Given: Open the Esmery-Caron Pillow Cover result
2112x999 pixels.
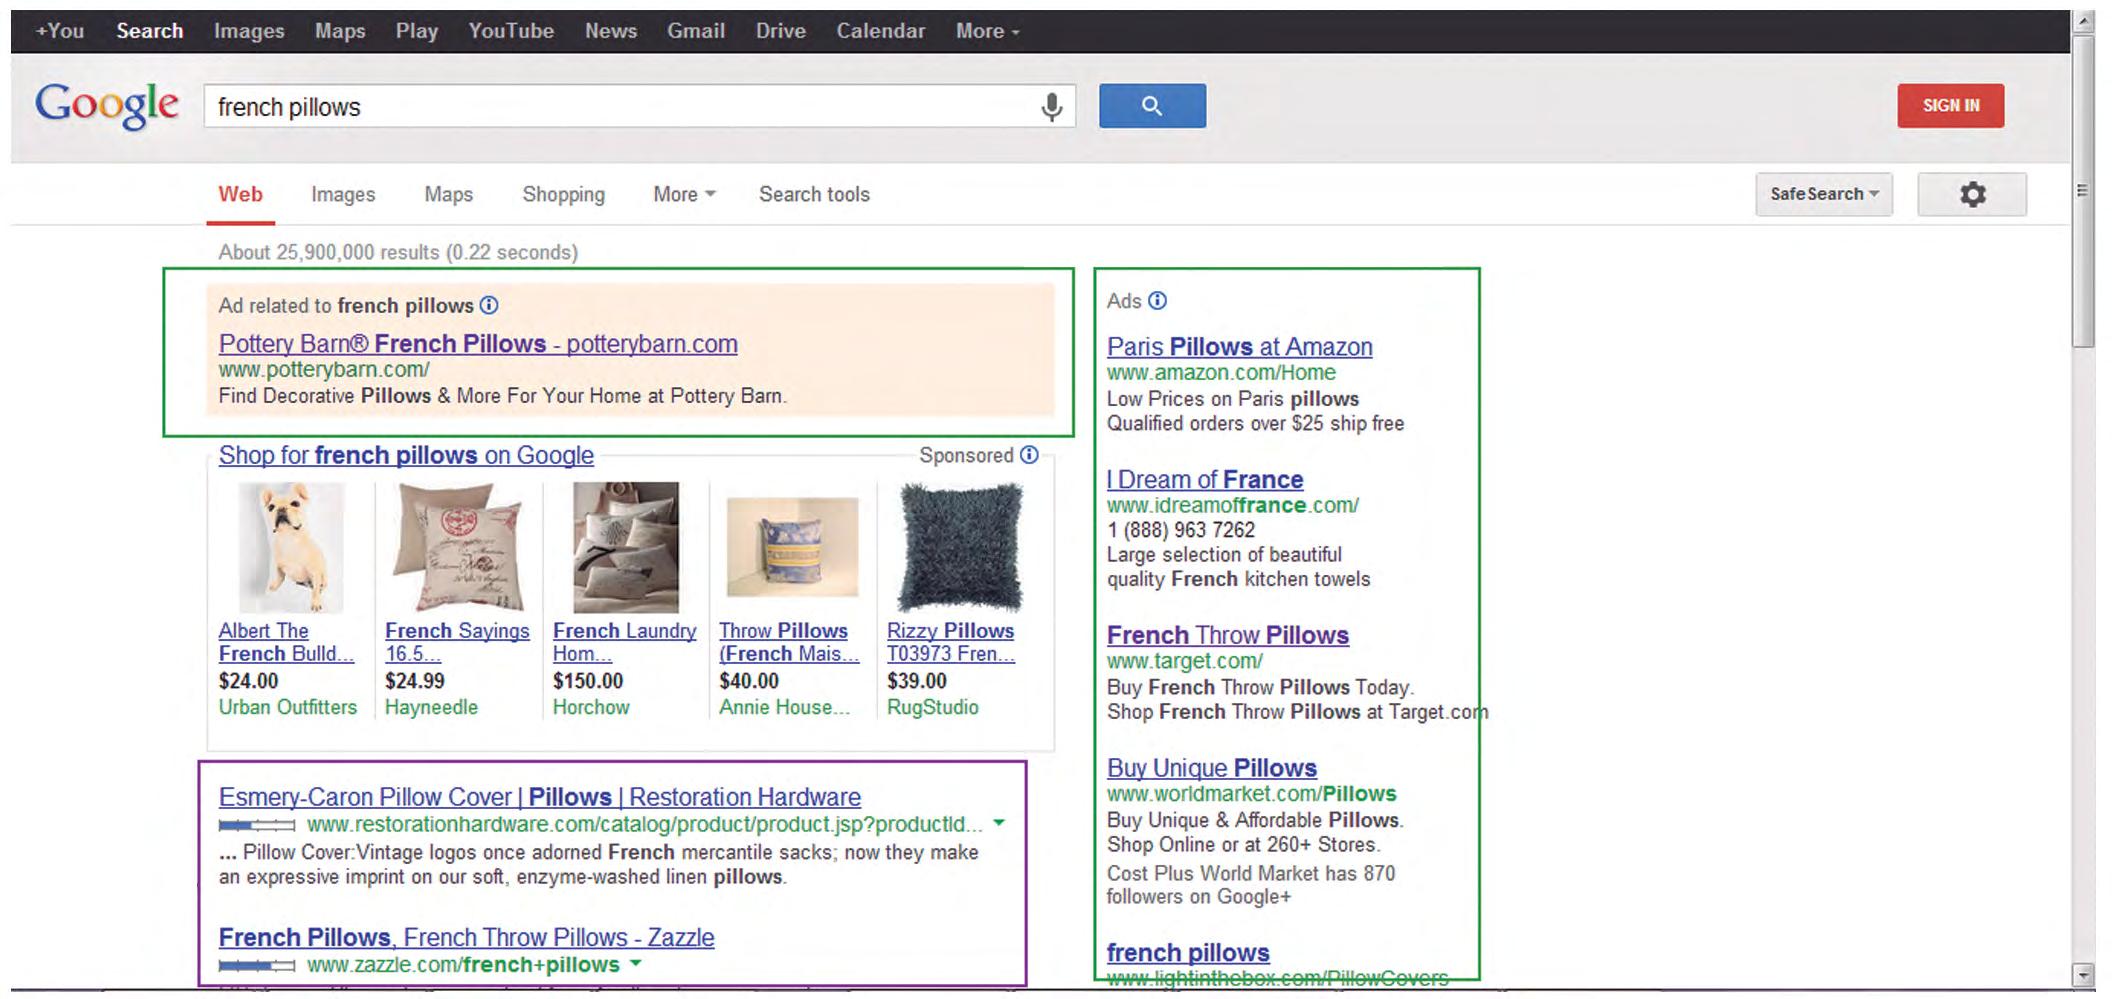Looking at the screenshot, I should click(540, 797).
